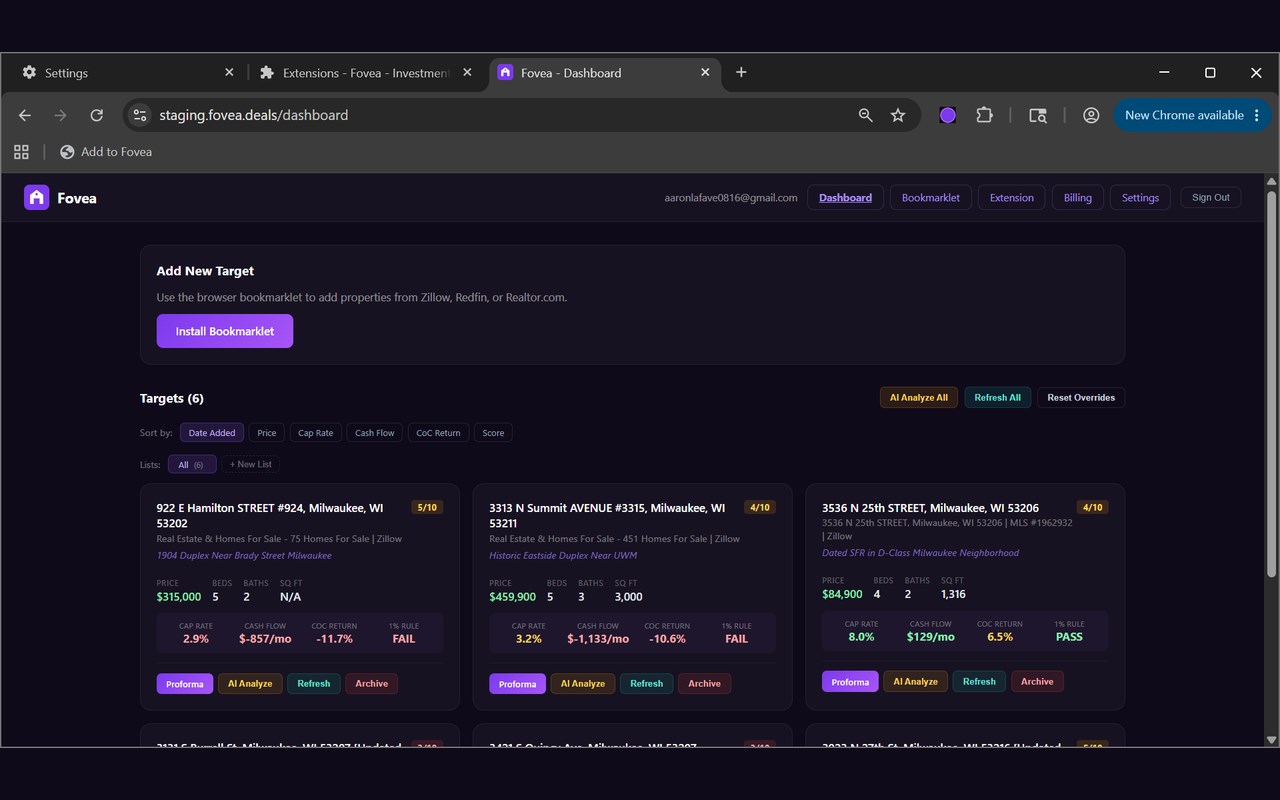
Task: Bookmark this page with the star icon
Action: coord(898,115)
